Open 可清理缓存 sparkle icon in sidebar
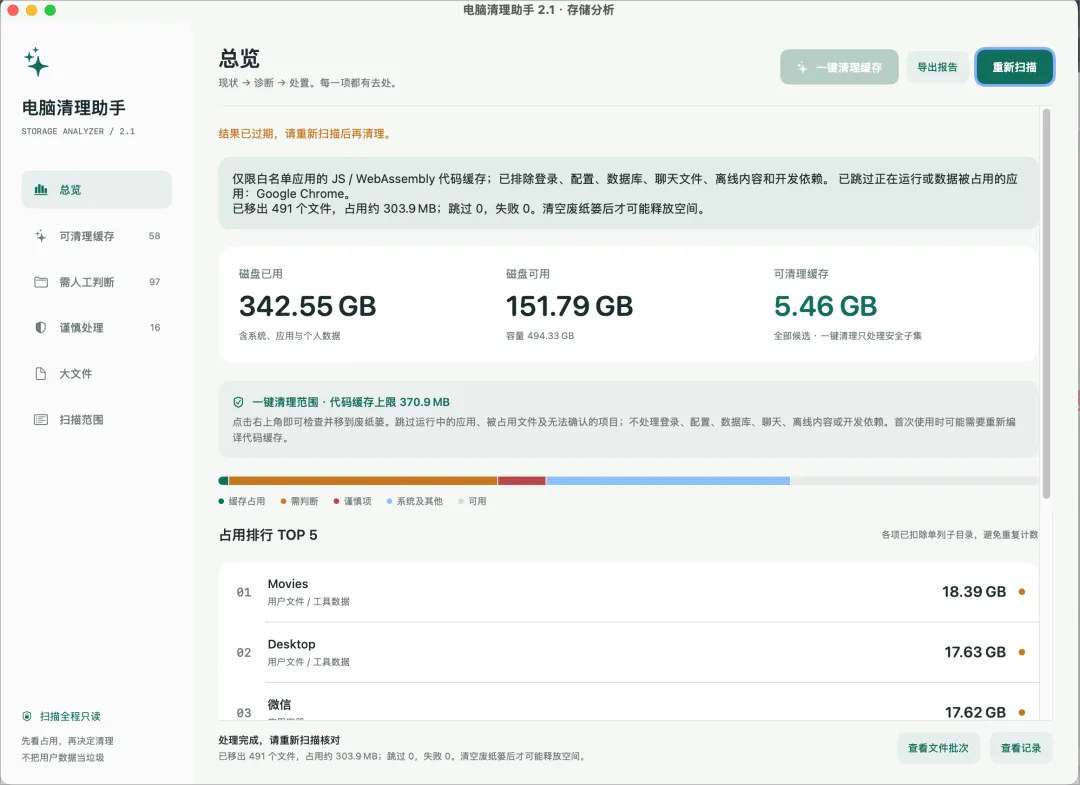This screenshot has width=1080, height=785. [x=41, y=236]
